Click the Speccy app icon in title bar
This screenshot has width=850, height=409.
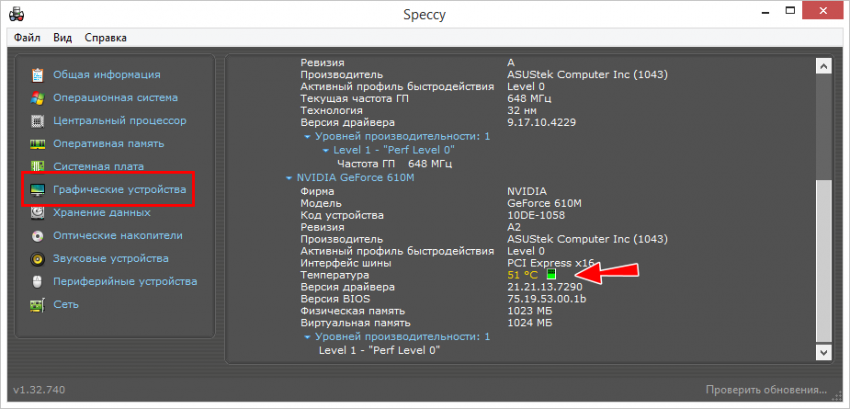click(x=17, y=14)
